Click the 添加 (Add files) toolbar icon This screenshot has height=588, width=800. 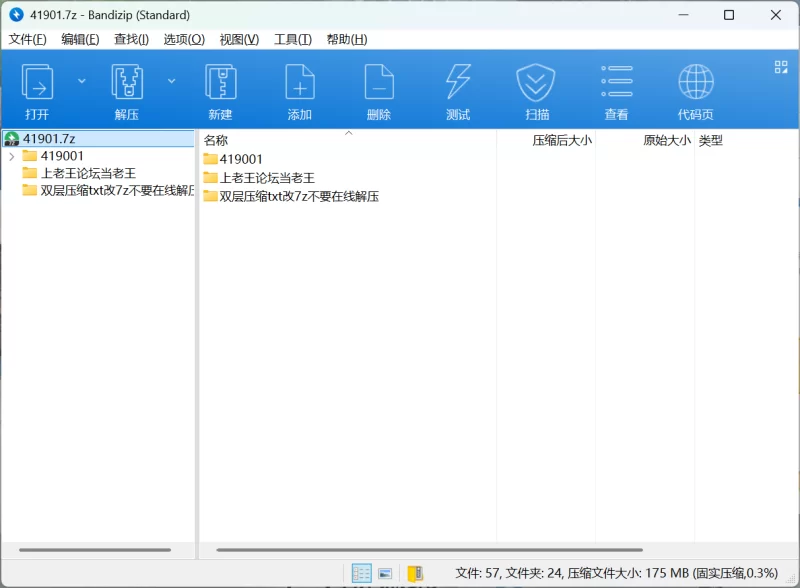point(300,90)
